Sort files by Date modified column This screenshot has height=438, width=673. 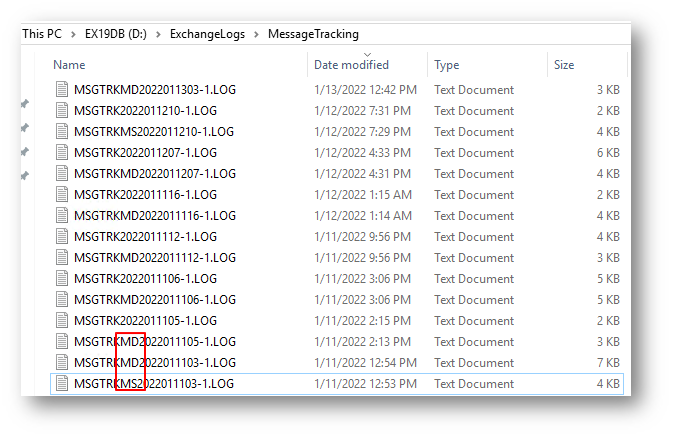[352, 65]
